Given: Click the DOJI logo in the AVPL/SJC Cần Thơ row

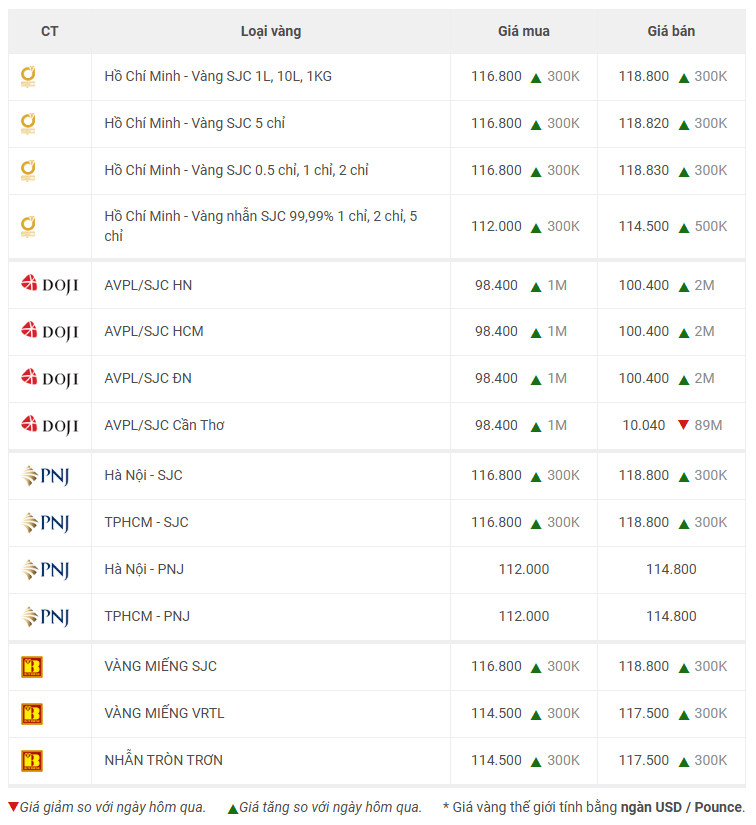Looking at the screenshot, I should (49, 425).
